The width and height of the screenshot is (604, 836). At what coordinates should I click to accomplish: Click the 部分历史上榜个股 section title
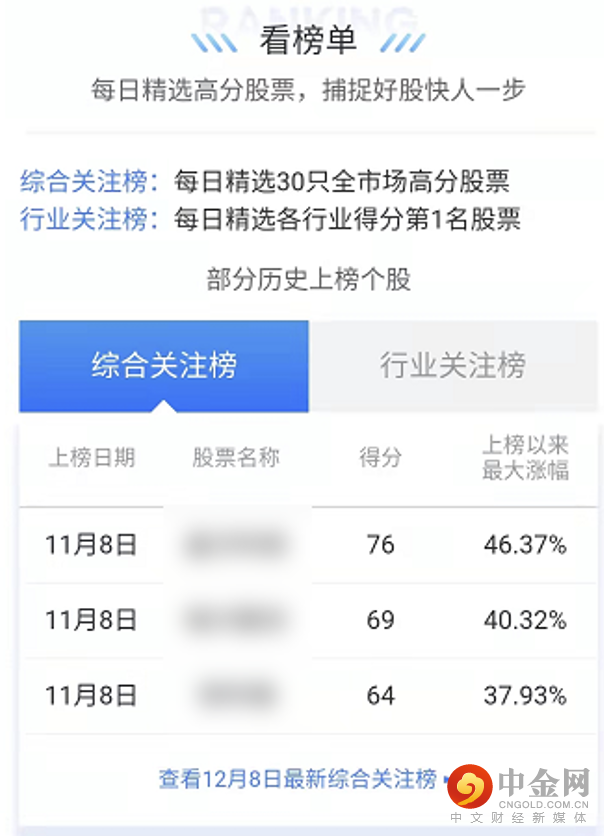pyautogui.click(x=308, y=279)
